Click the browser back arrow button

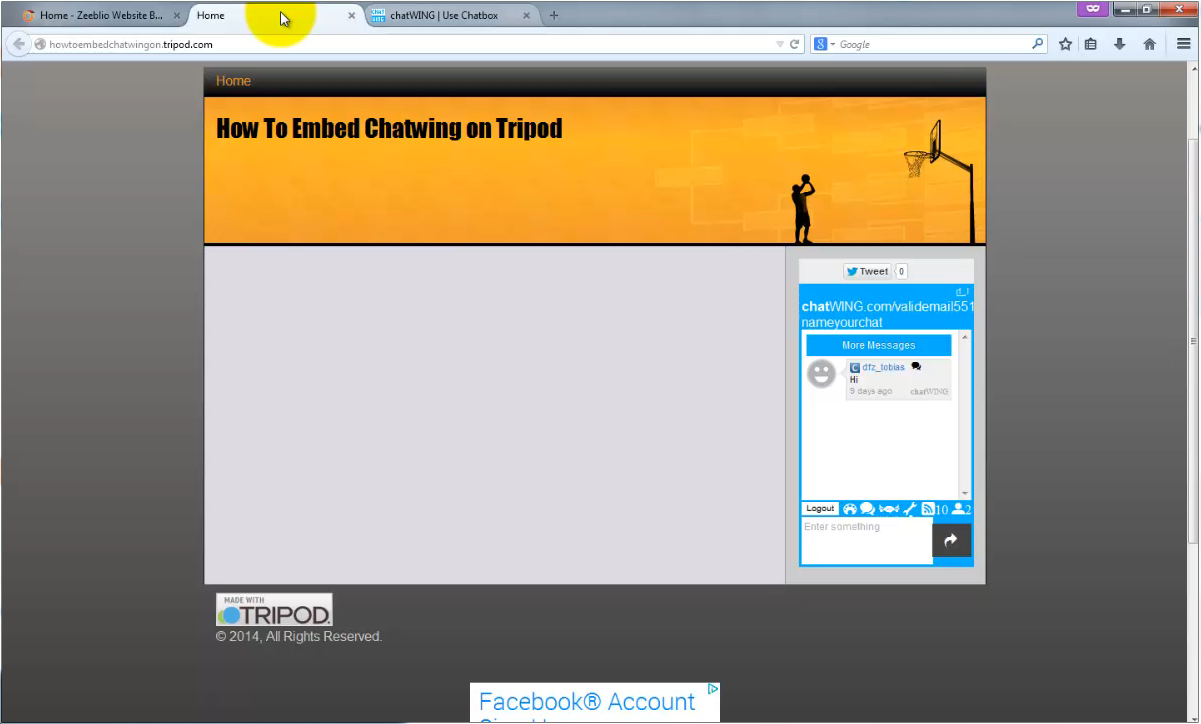18,44
